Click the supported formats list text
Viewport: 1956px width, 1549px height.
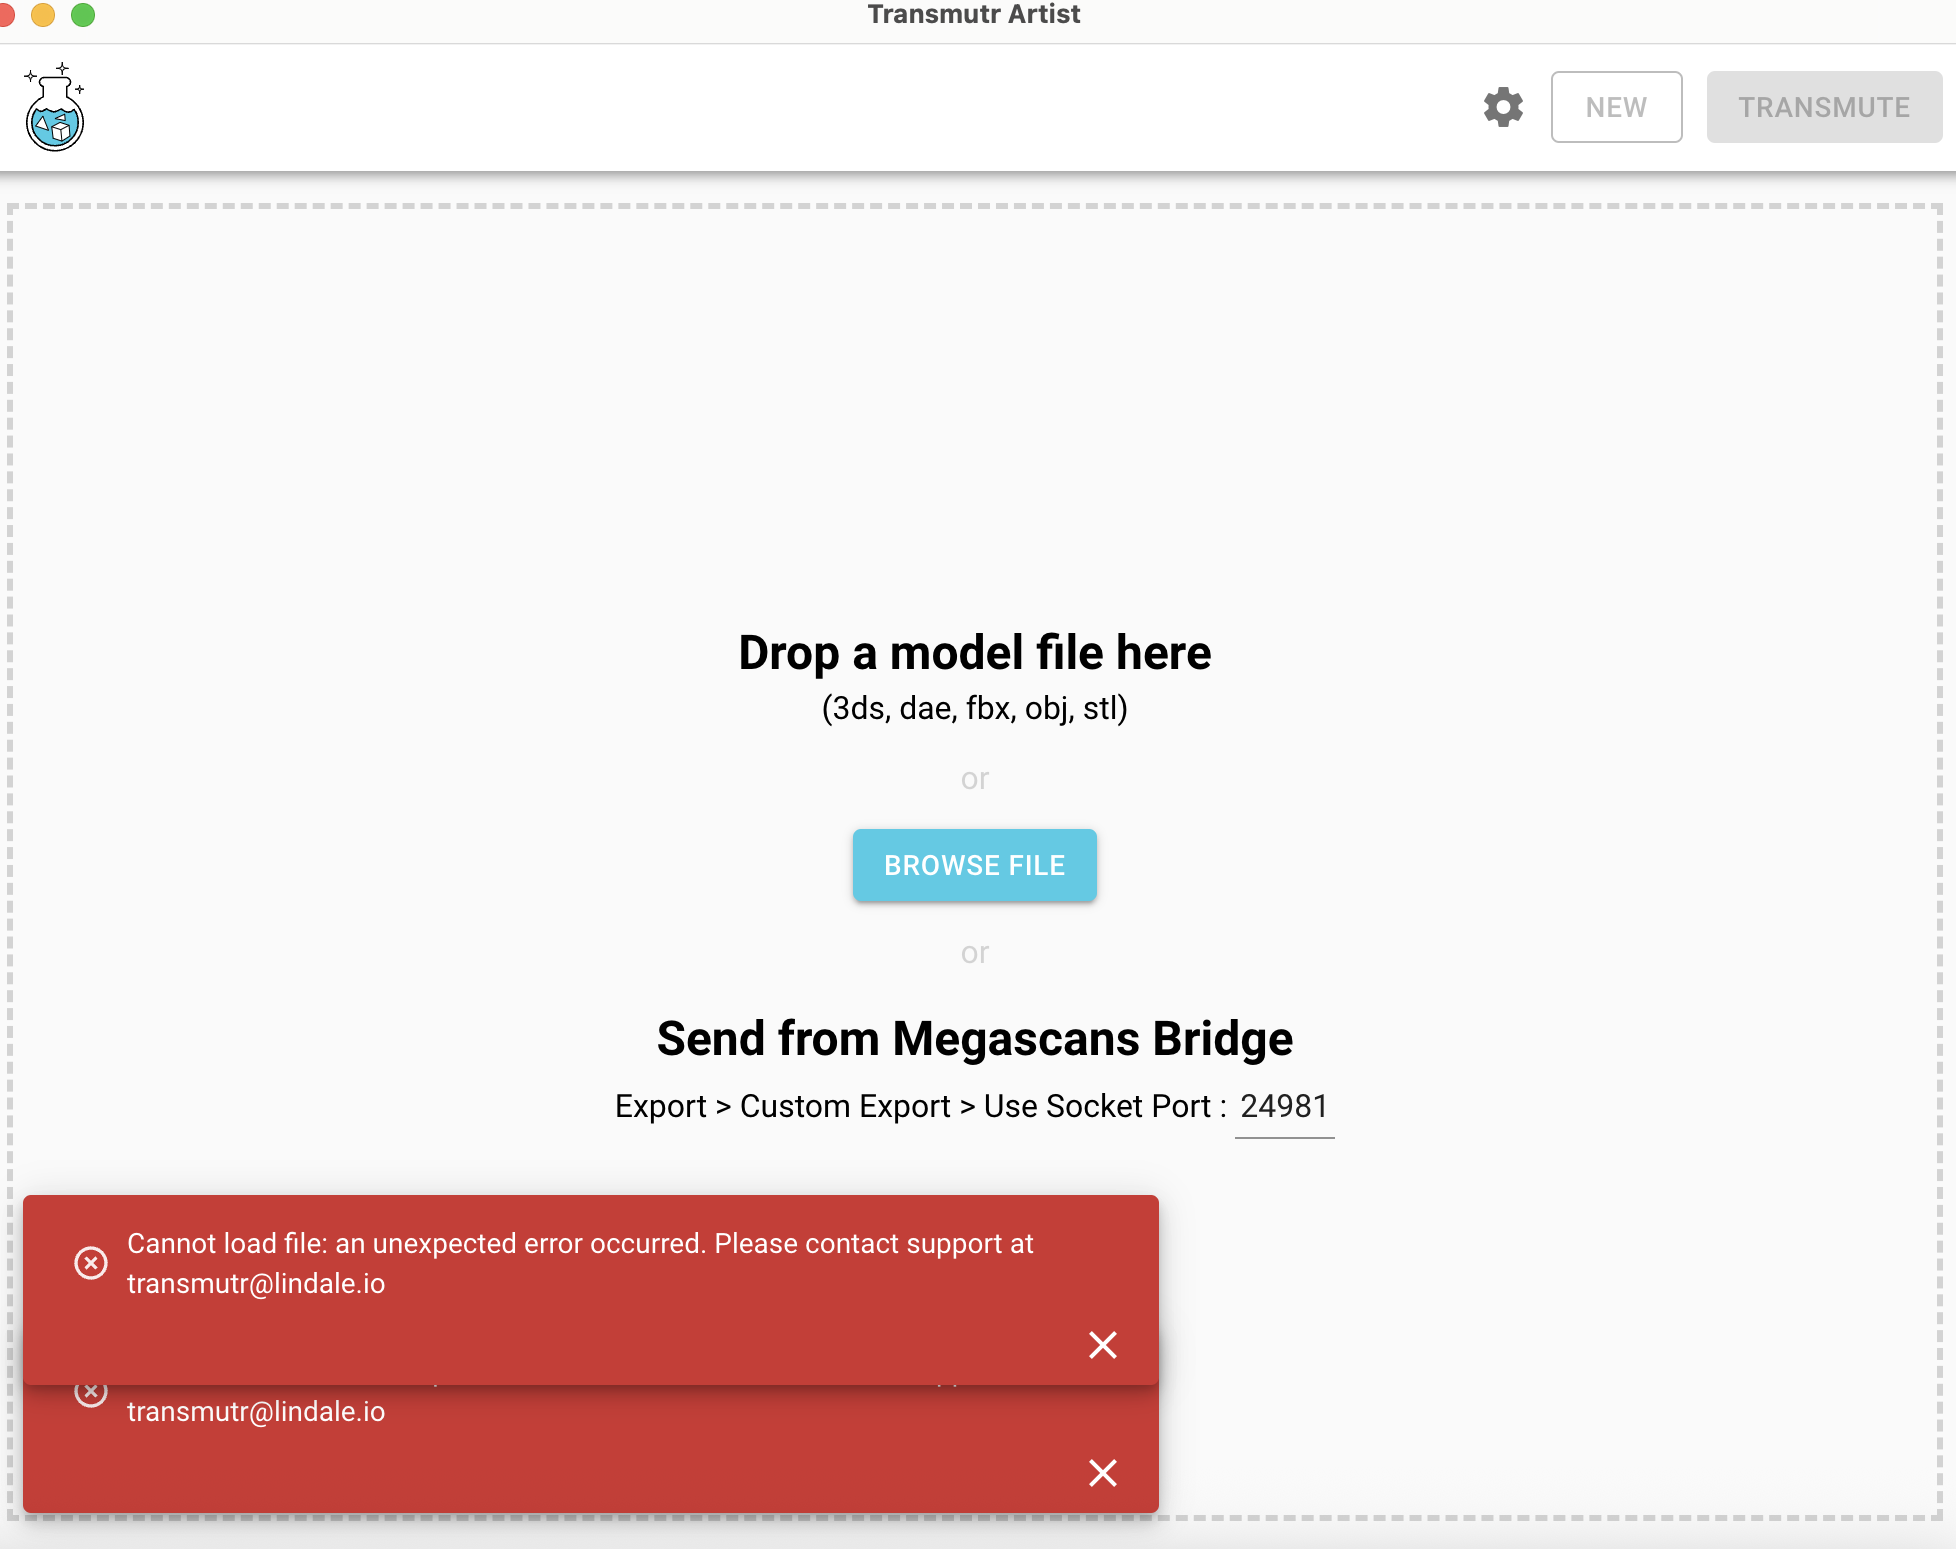pyautogui.click(x=974, y=709)
